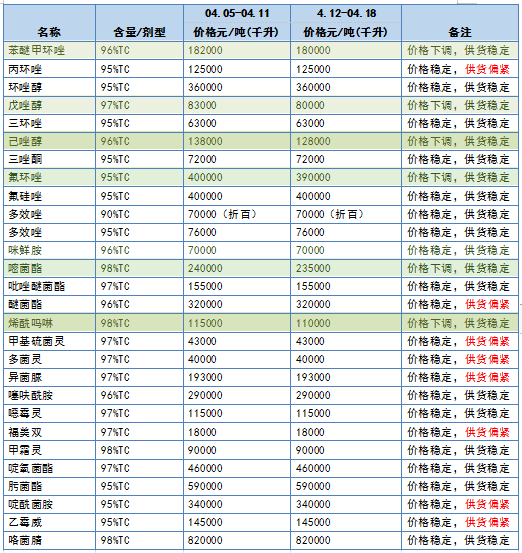
Task: Click the 吡唑醚菌酯 name cell
Action: [49, 286]
